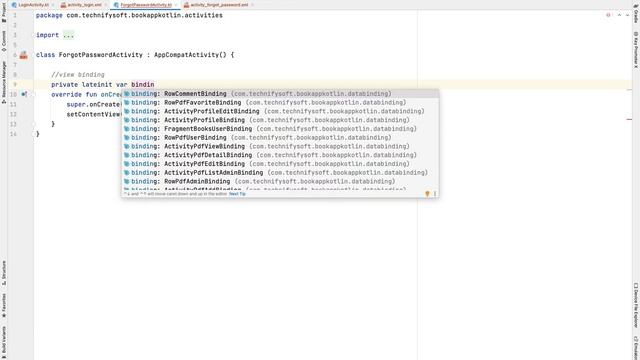Image resolution: width=640 pixels, height=360 pixels.
Task: Choose RowPdfUserBinding completion suggestion
Action: (x=280, y=138)
